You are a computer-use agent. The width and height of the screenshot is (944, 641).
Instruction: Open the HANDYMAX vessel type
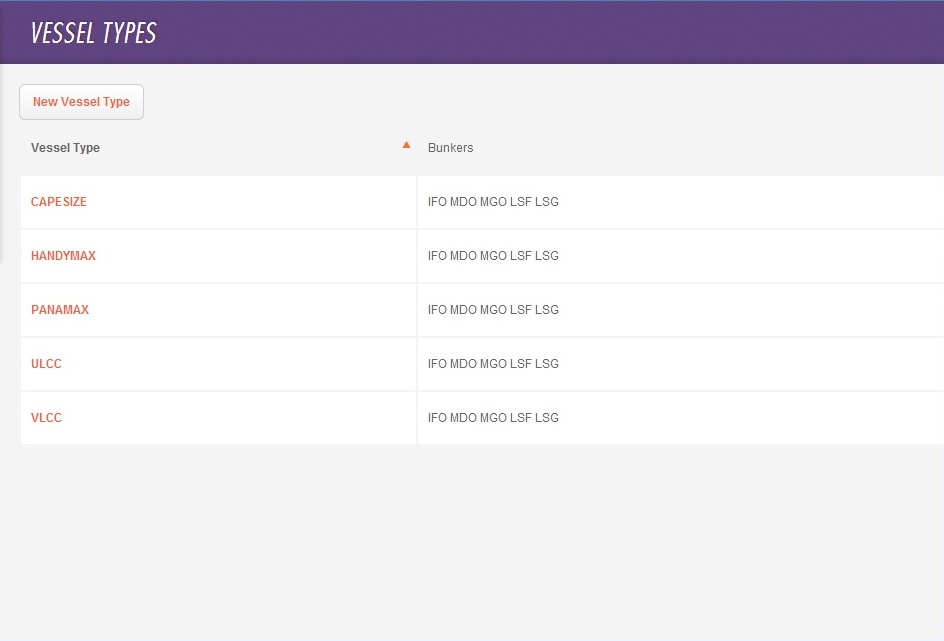(63, 256)
